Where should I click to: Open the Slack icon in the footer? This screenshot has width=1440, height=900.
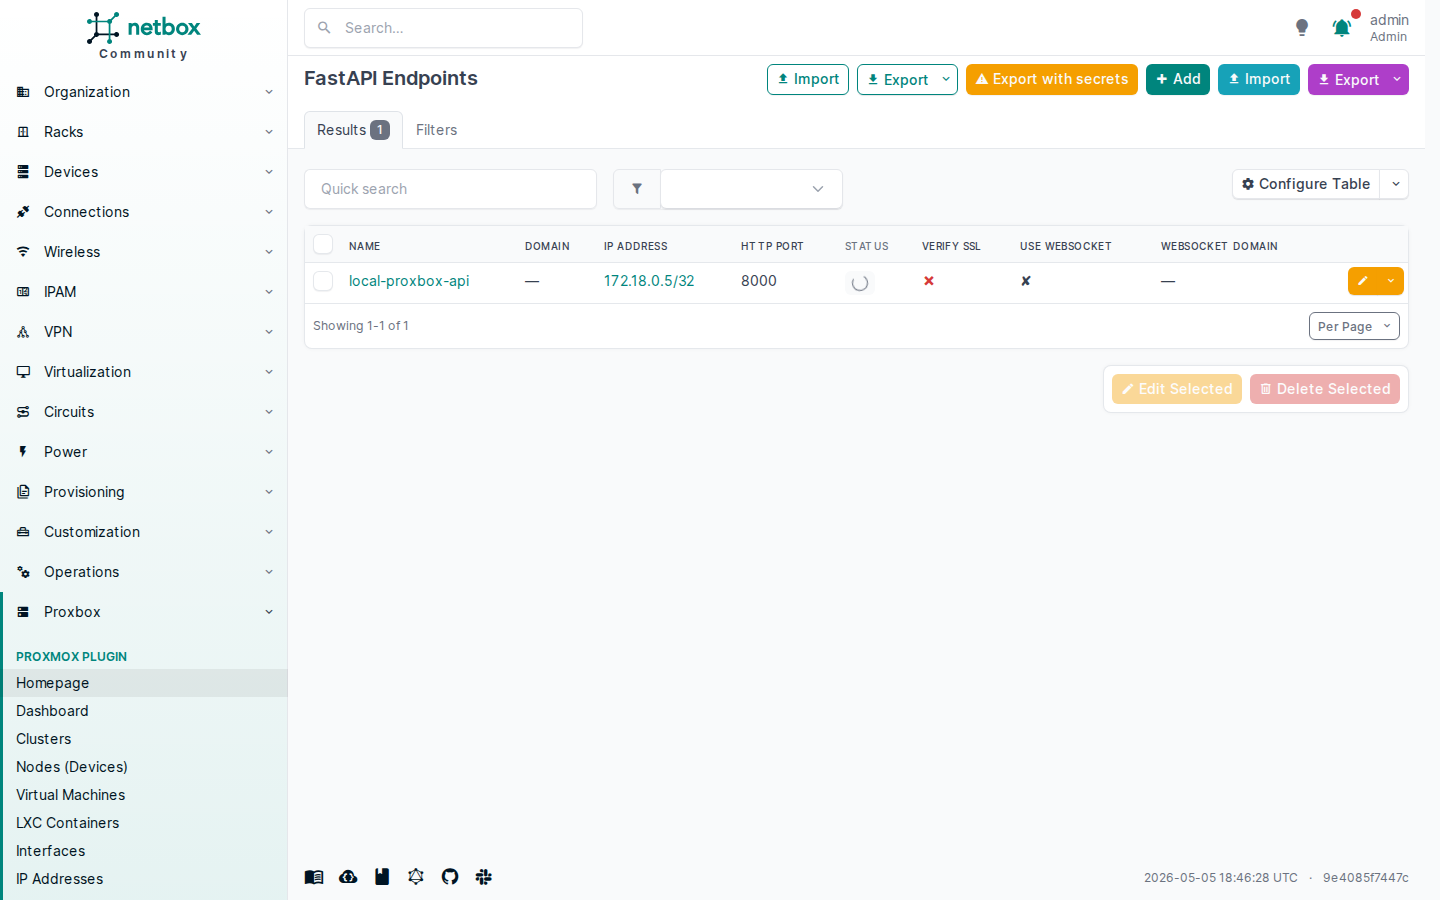click(484, 877)
